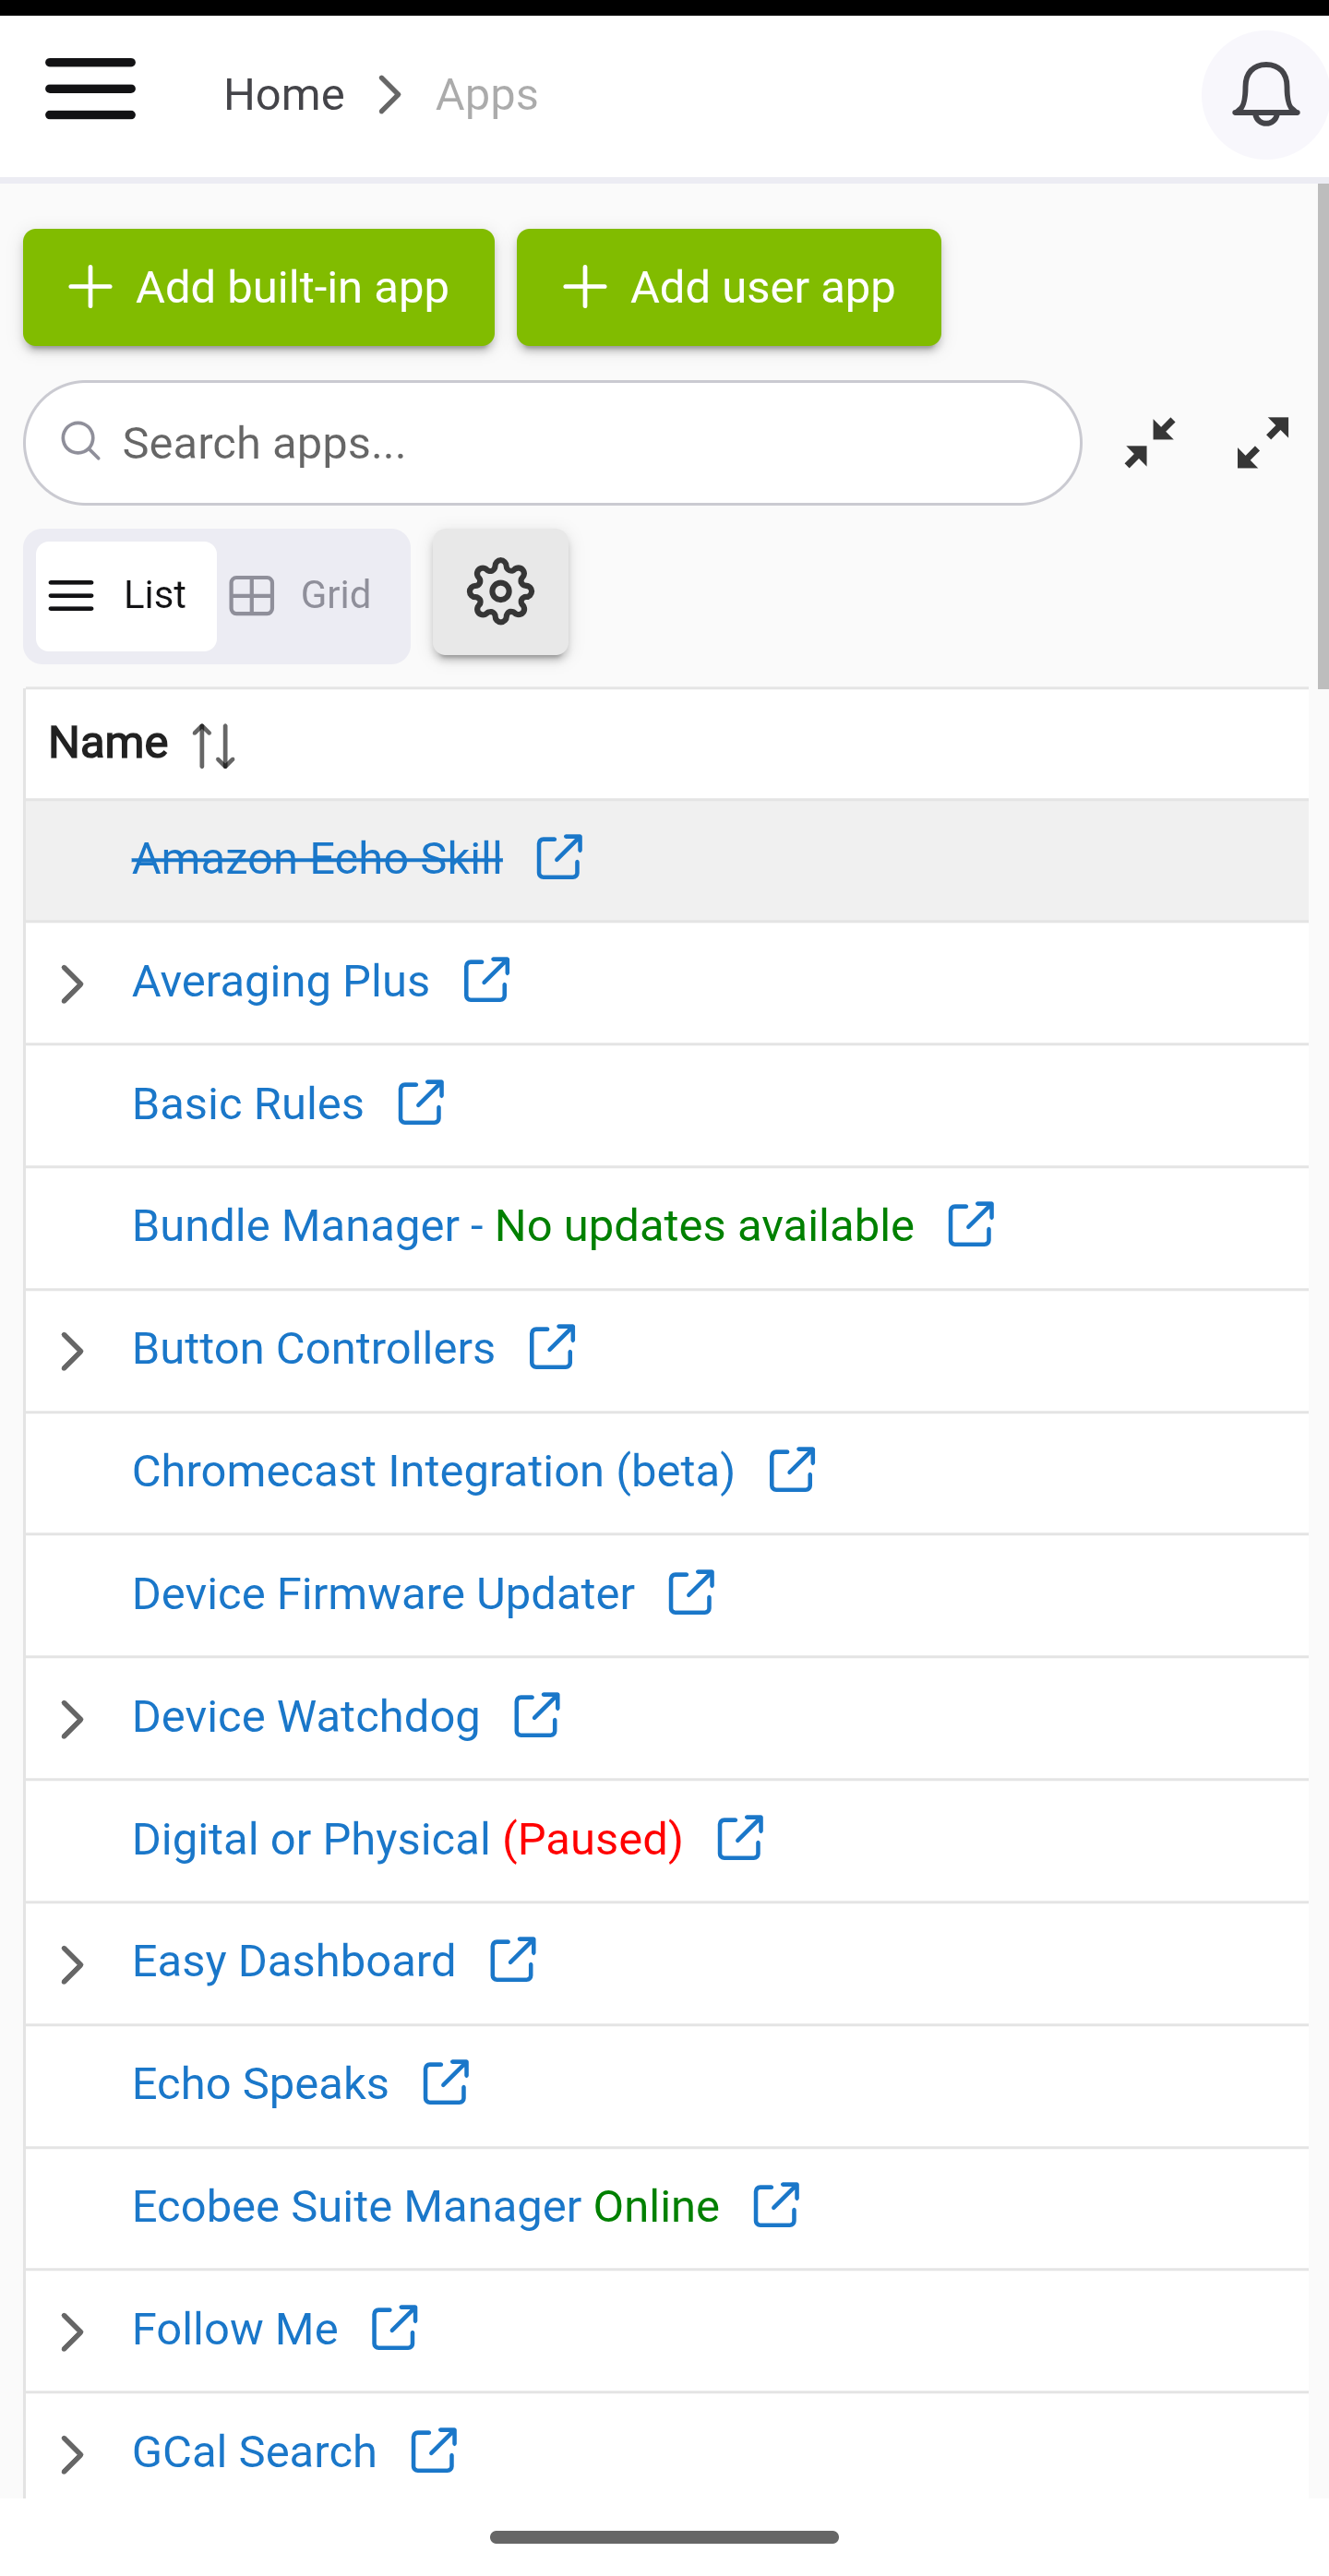1329x2576 pixels.
Task: Switch to List view
Action: [x=126, y=596]
